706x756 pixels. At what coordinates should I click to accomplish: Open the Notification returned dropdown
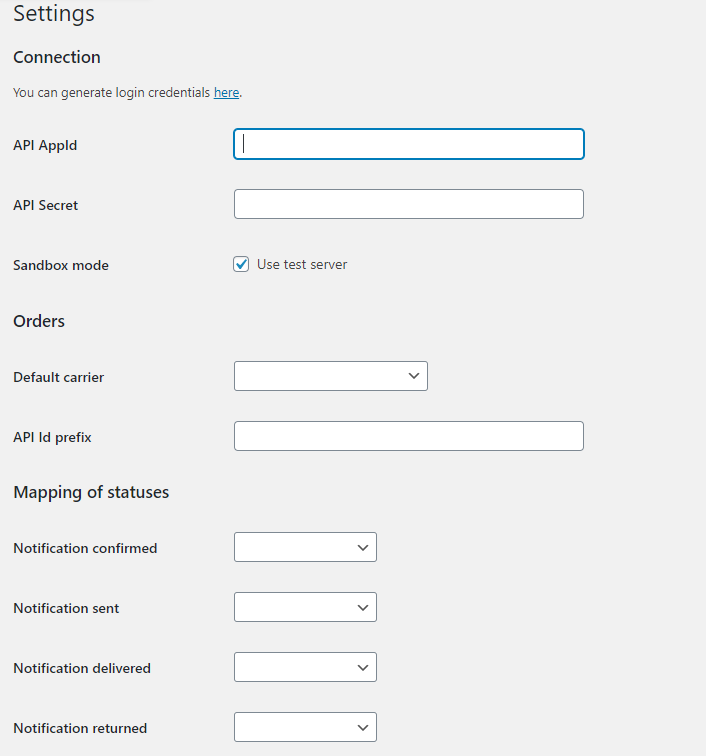[x=305, y=727]
